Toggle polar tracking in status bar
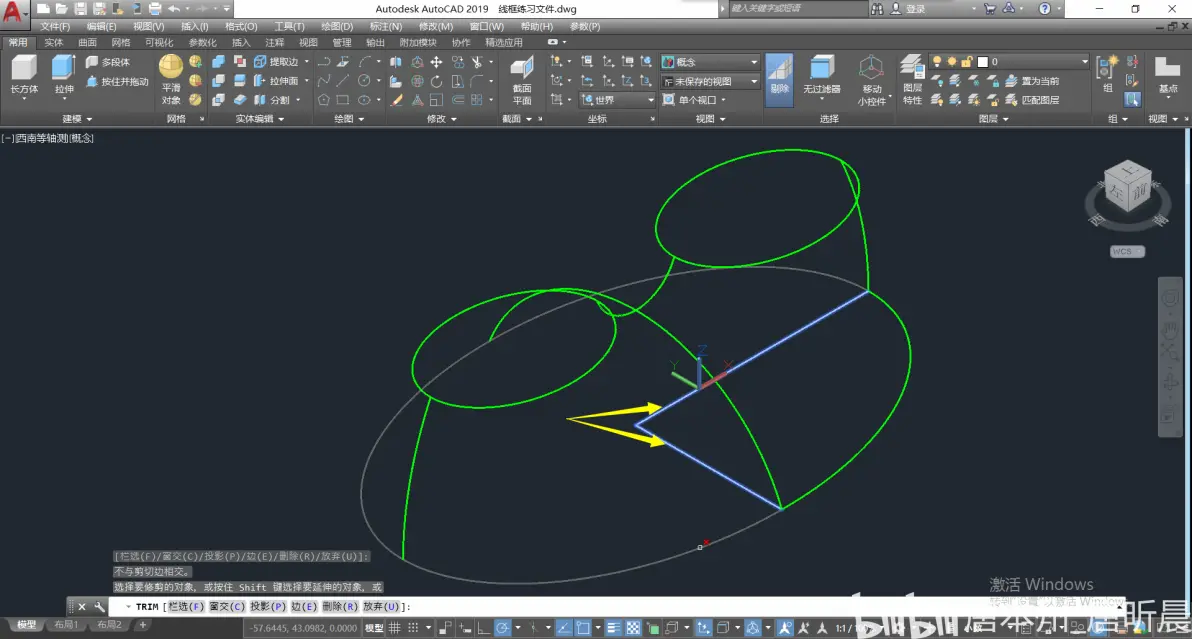Viewport: 1192px width, 639px height. 502,628
